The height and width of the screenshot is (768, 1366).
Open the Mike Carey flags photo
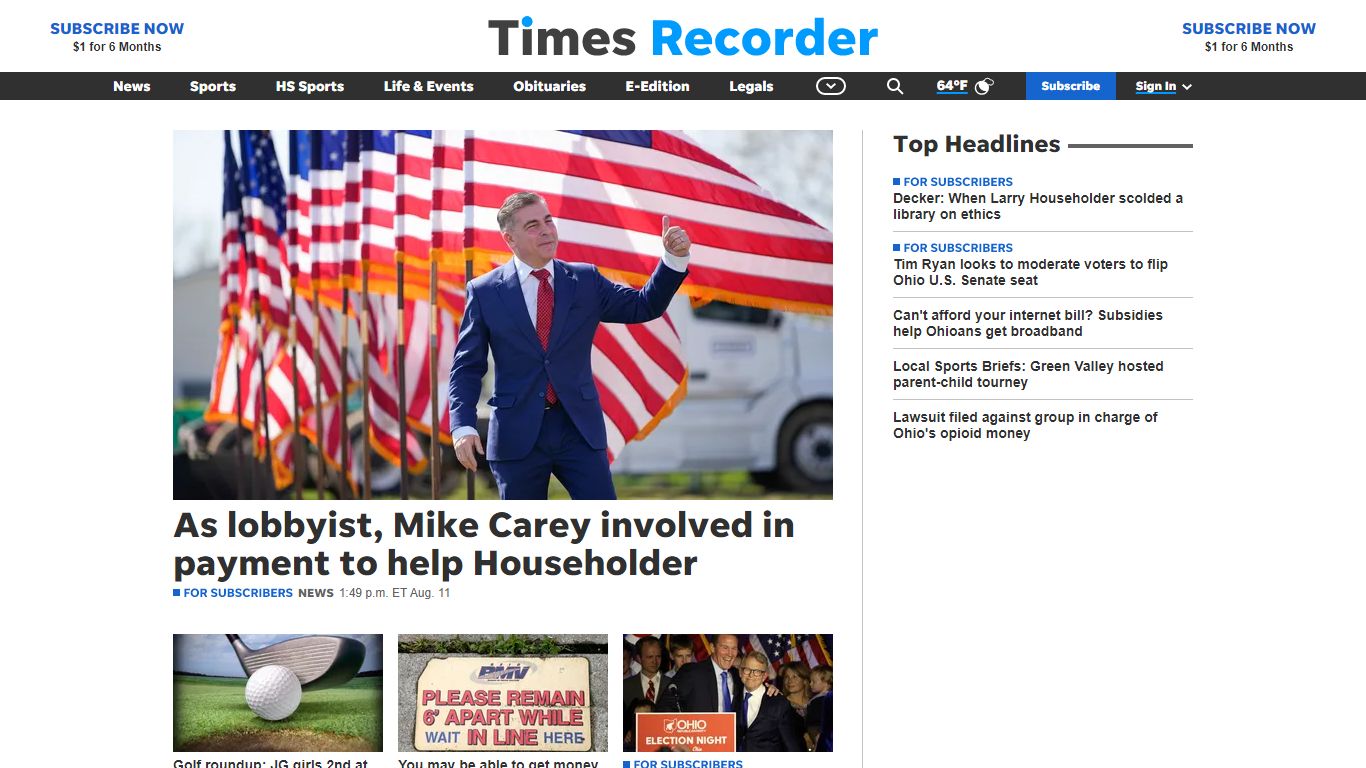[x=503, y=315]
